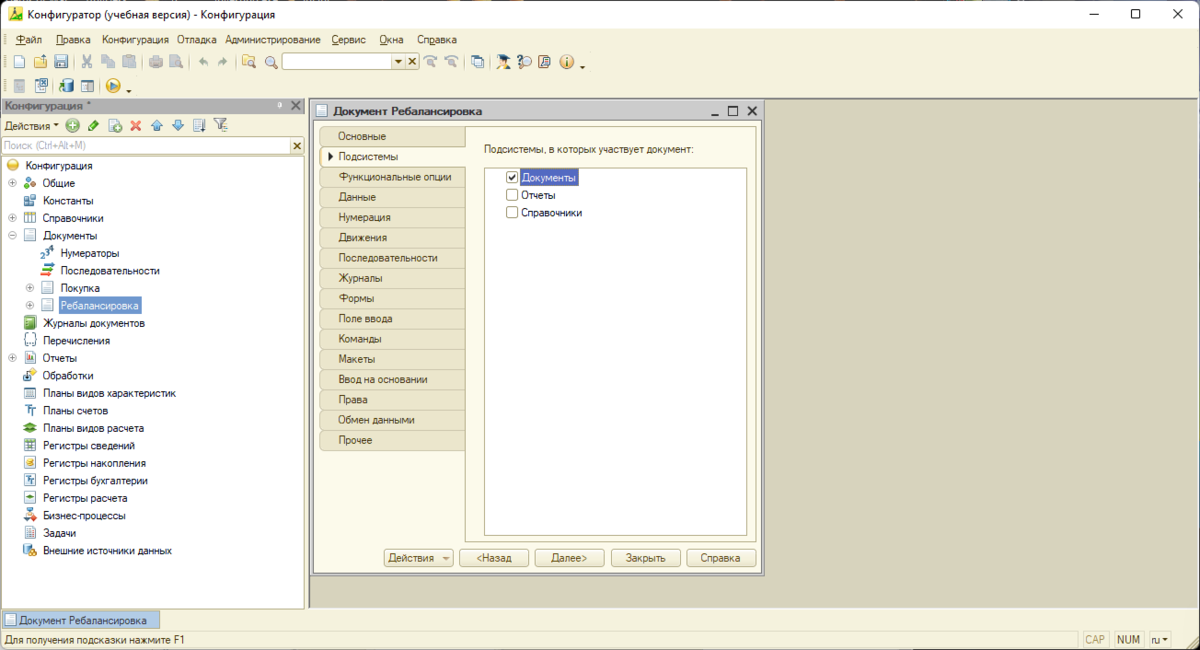Expand the Отчеты tree node
Viewport: 1200px width, 650px height.
click(x=12, y=358)
